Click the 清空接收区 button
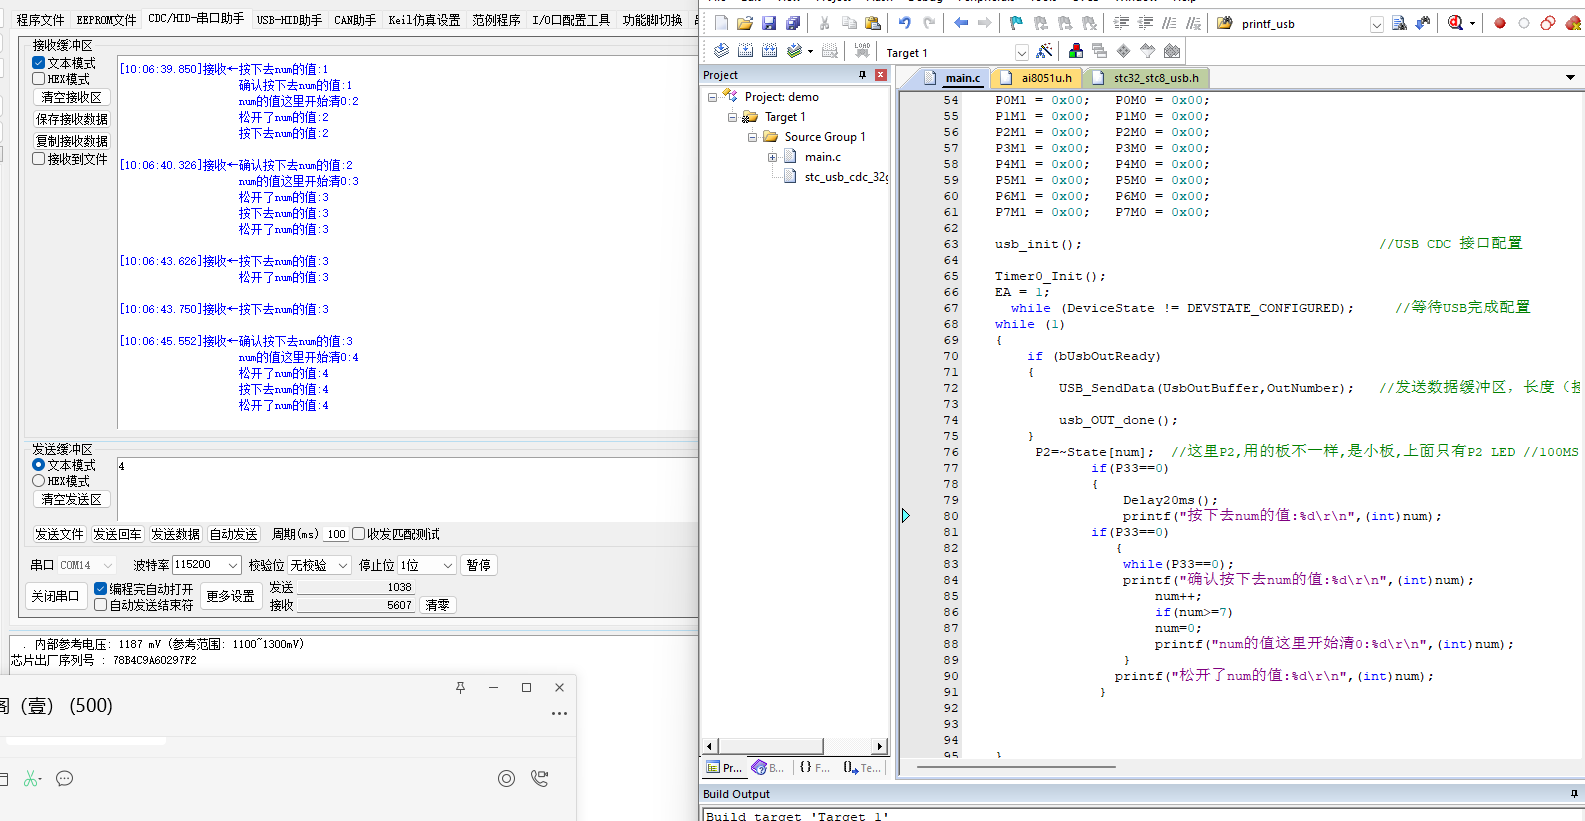 click(72, 97)
